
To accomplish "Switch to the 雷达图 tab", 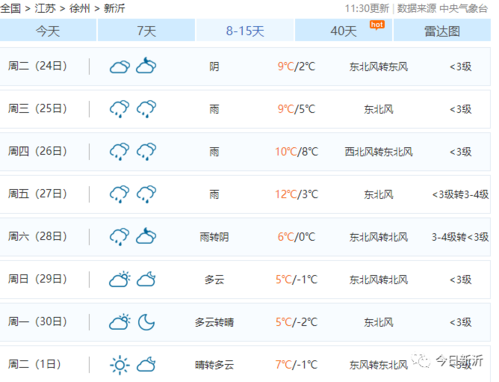I will point(442,31).
